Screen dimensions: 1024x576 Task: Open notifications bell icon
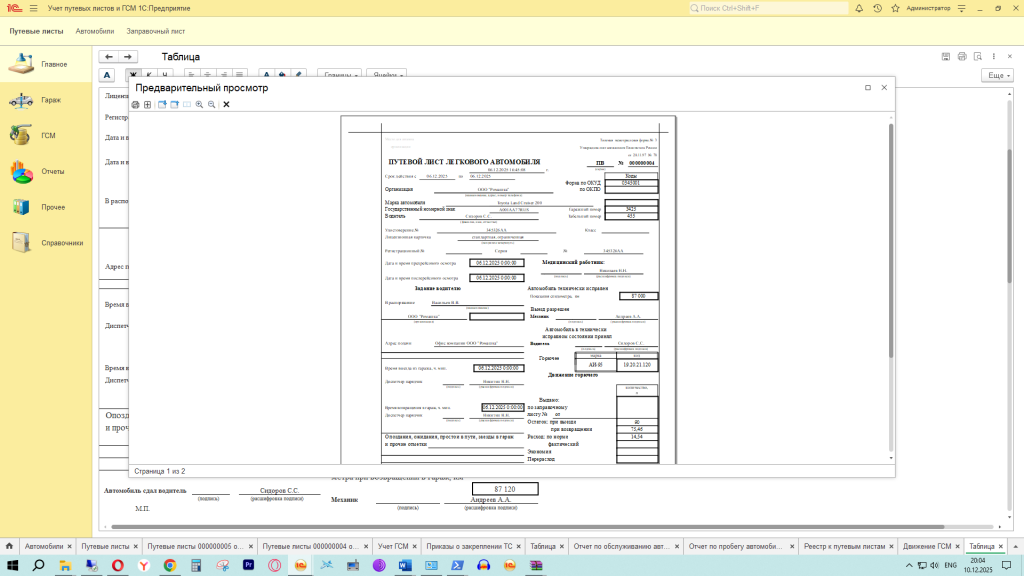(859, 8)
